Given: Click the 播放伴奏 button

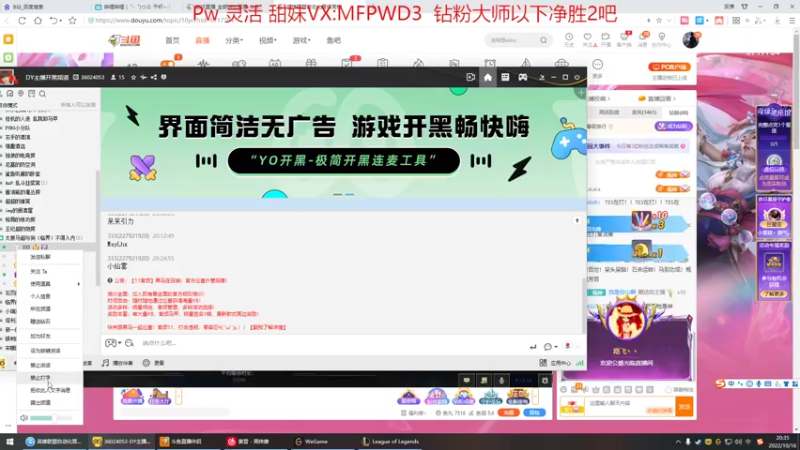Looking at the screenshot, I should click(117, 363).
